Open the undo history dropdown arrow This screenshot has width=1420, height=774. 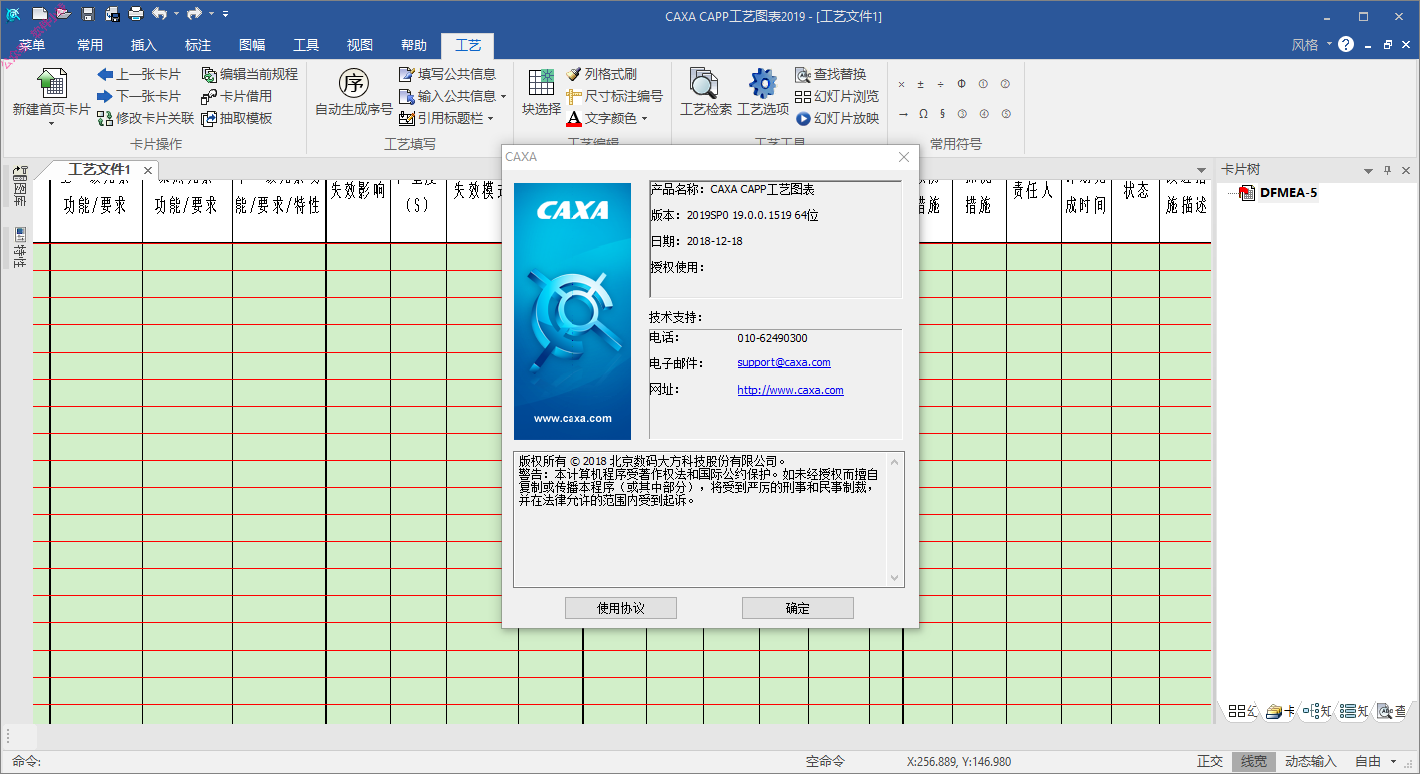(x=176, y=14)
